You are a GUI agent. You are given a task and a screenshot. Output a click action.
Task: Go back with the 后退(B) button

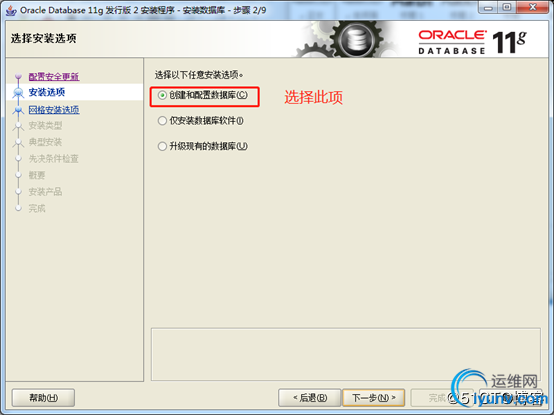(x=310, y=398)
